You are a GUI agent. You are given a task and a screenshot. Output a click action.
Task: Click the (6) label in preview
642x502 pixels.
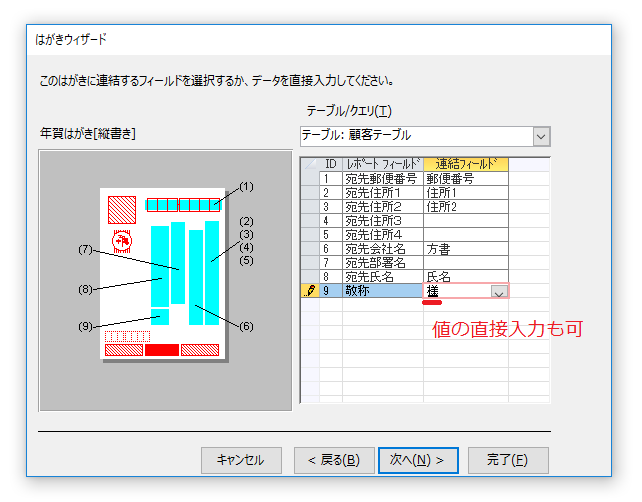(246, 326)
